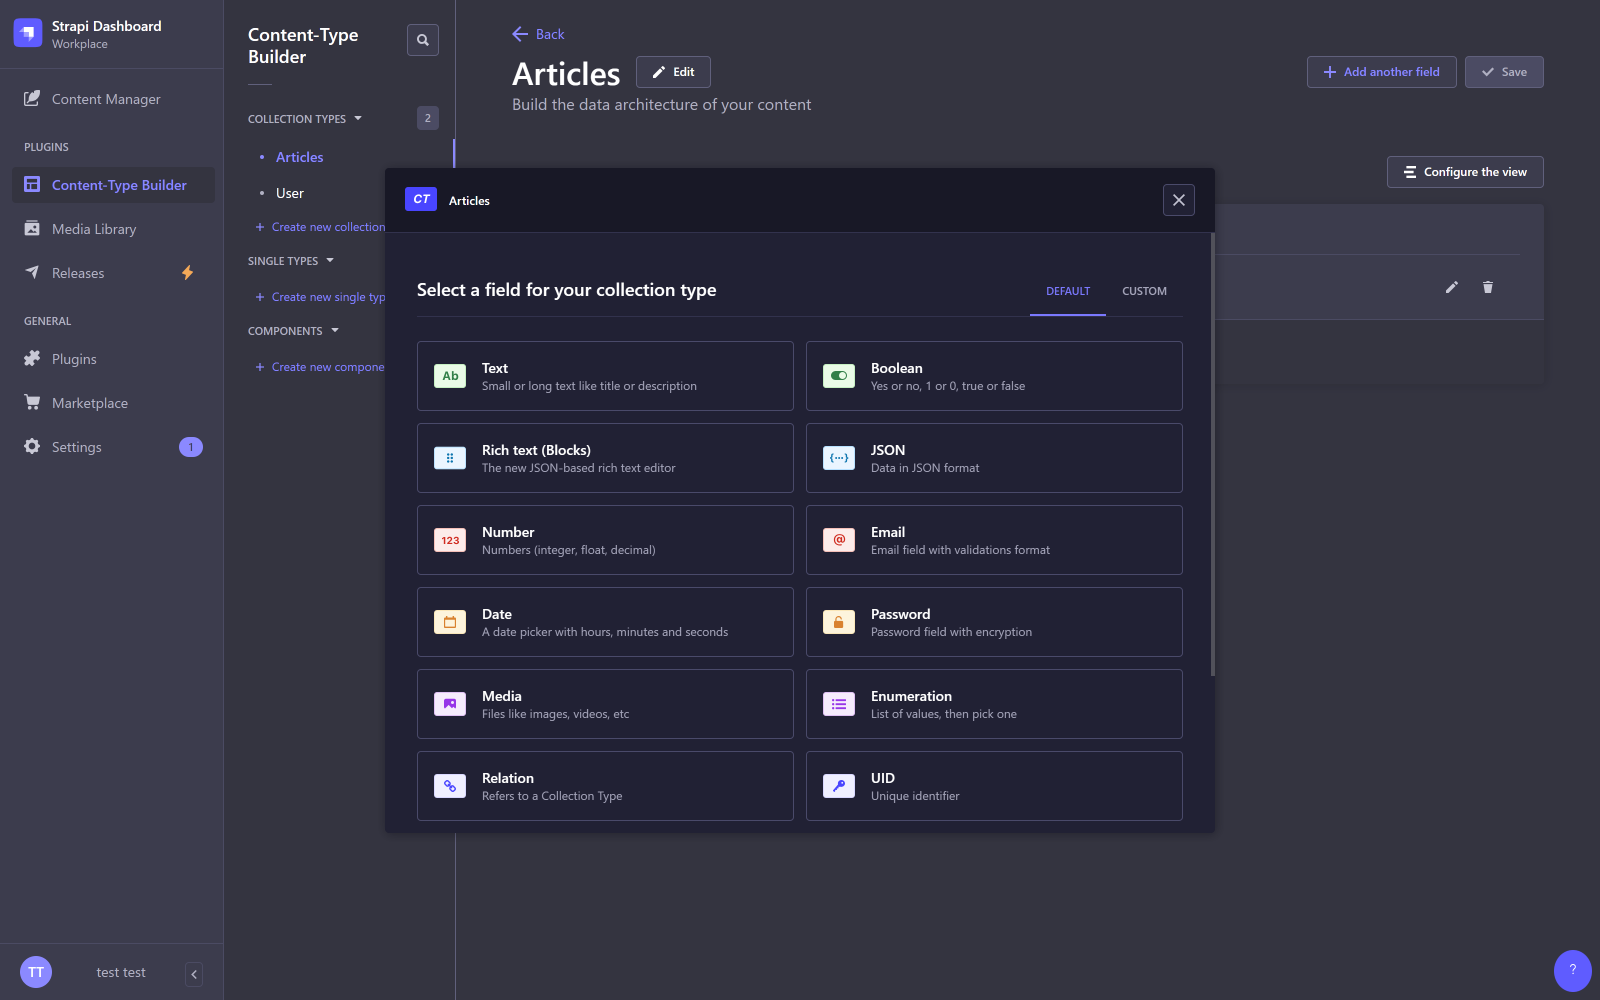Image resolution: width=1600 pixels, height=1000 pixels.
Task: Select the Relation field icon
Action: click(x=450, y=786)
